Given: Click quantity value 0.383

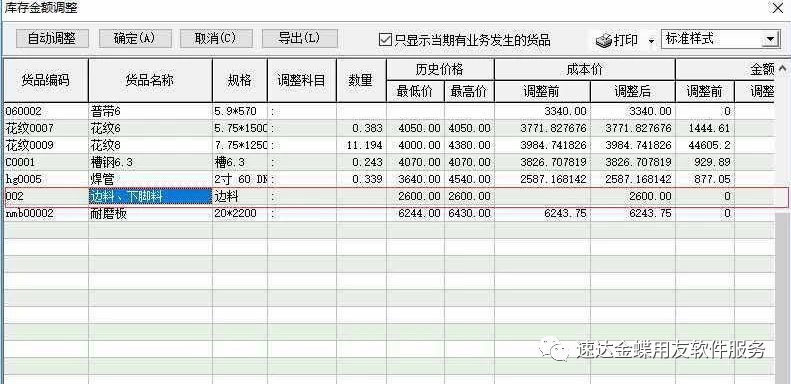Looking at the screenshot, I should click(x=368, y=128).
